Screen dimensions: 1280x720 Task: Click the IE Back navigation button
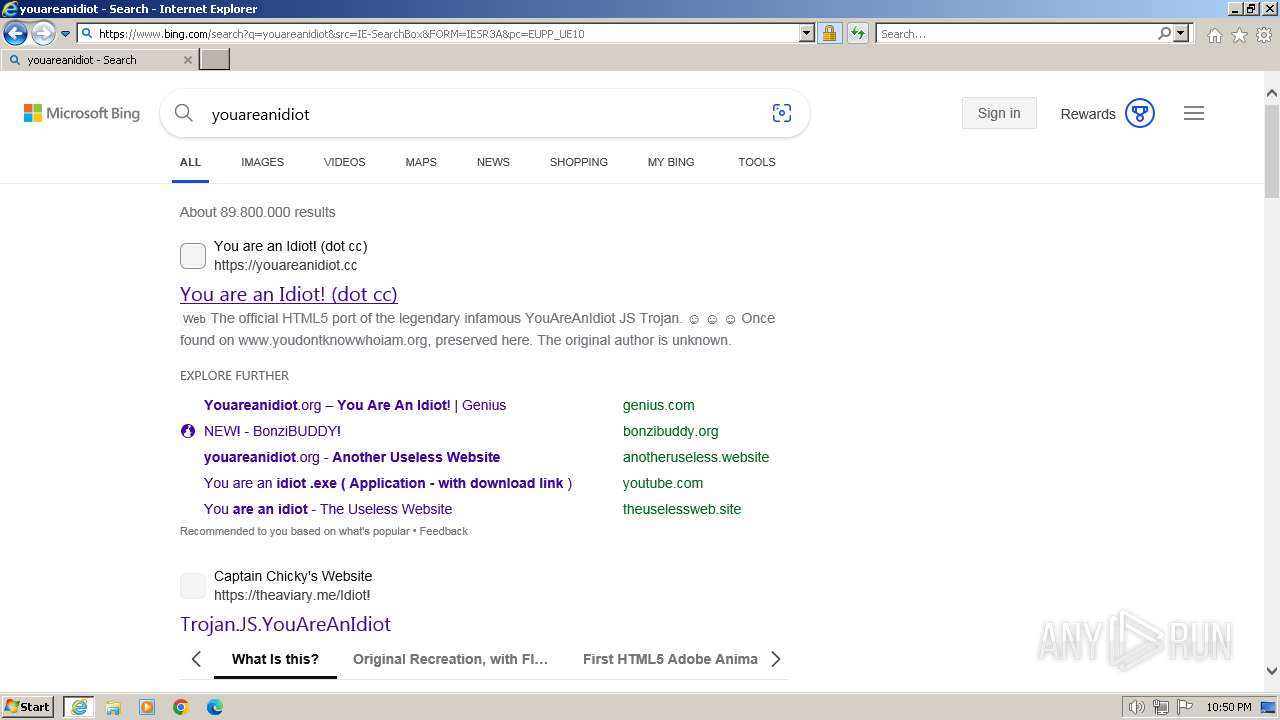click(x=15, y=34)
